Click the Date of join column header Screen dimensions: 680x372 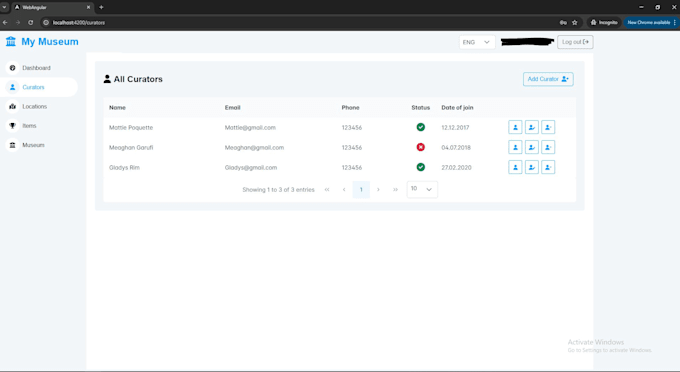pyautogui.click(x=458, y=108)
